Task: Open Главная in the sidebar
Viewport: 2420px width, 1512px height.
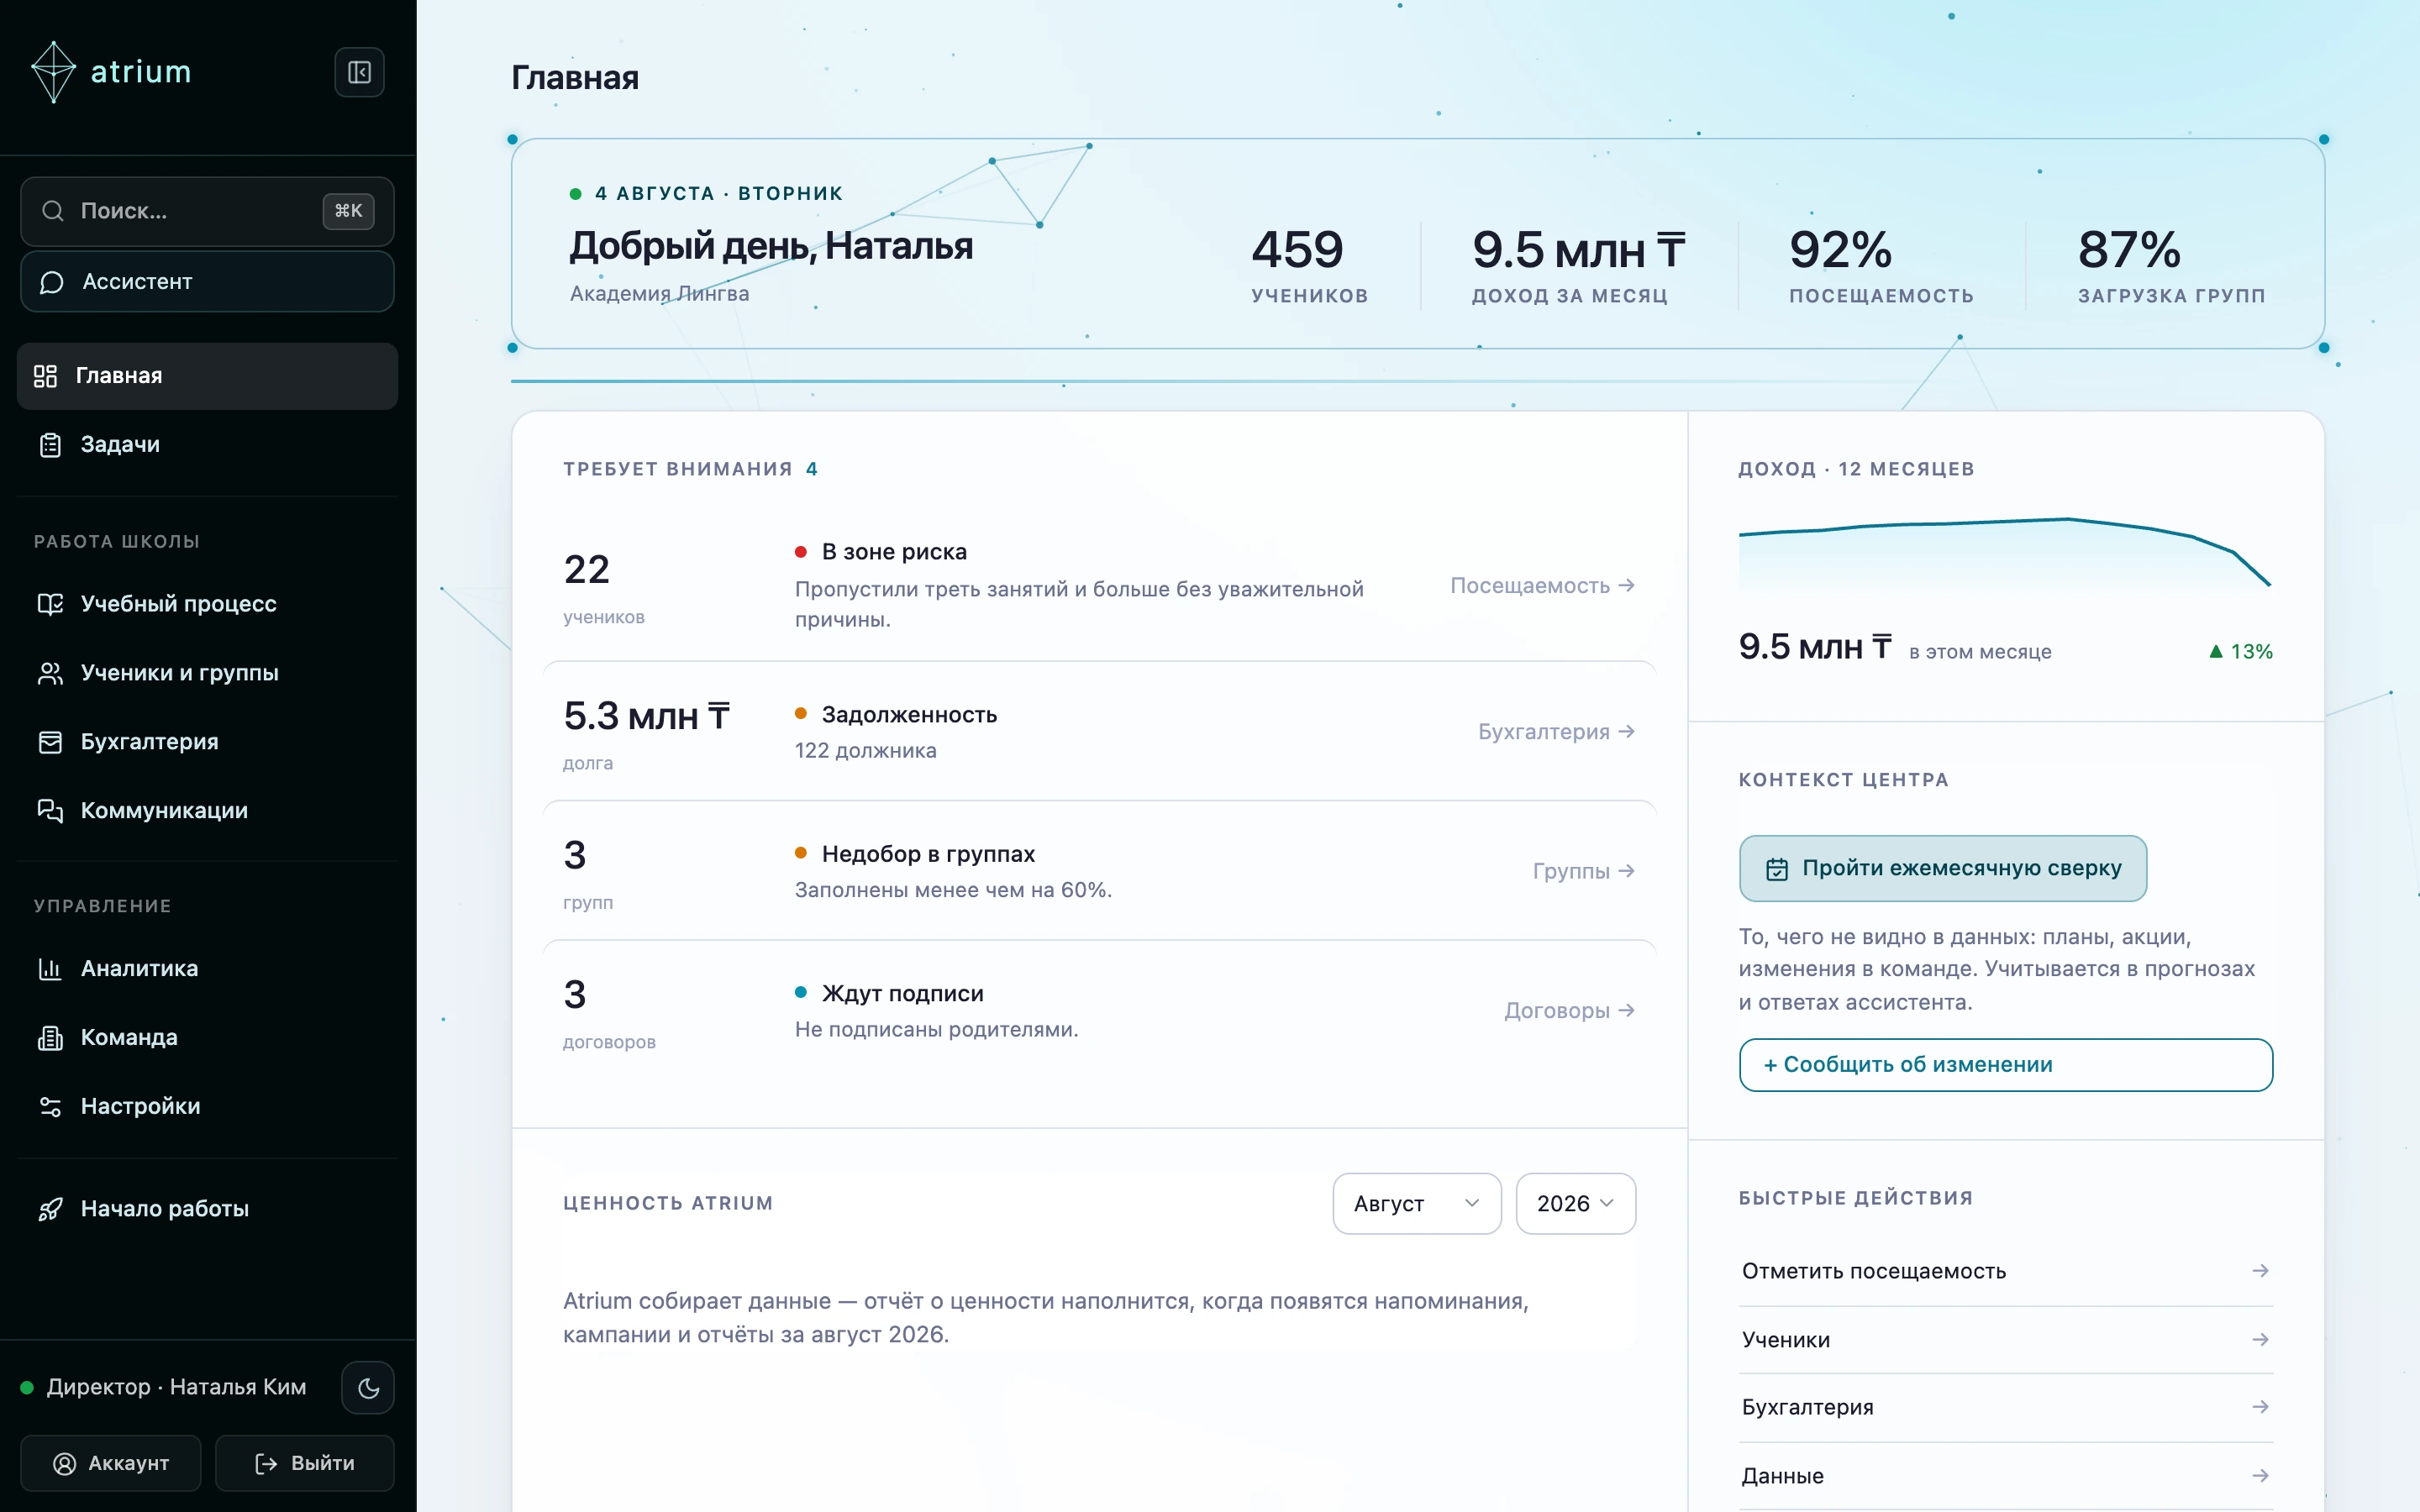Action: [208, 376]
